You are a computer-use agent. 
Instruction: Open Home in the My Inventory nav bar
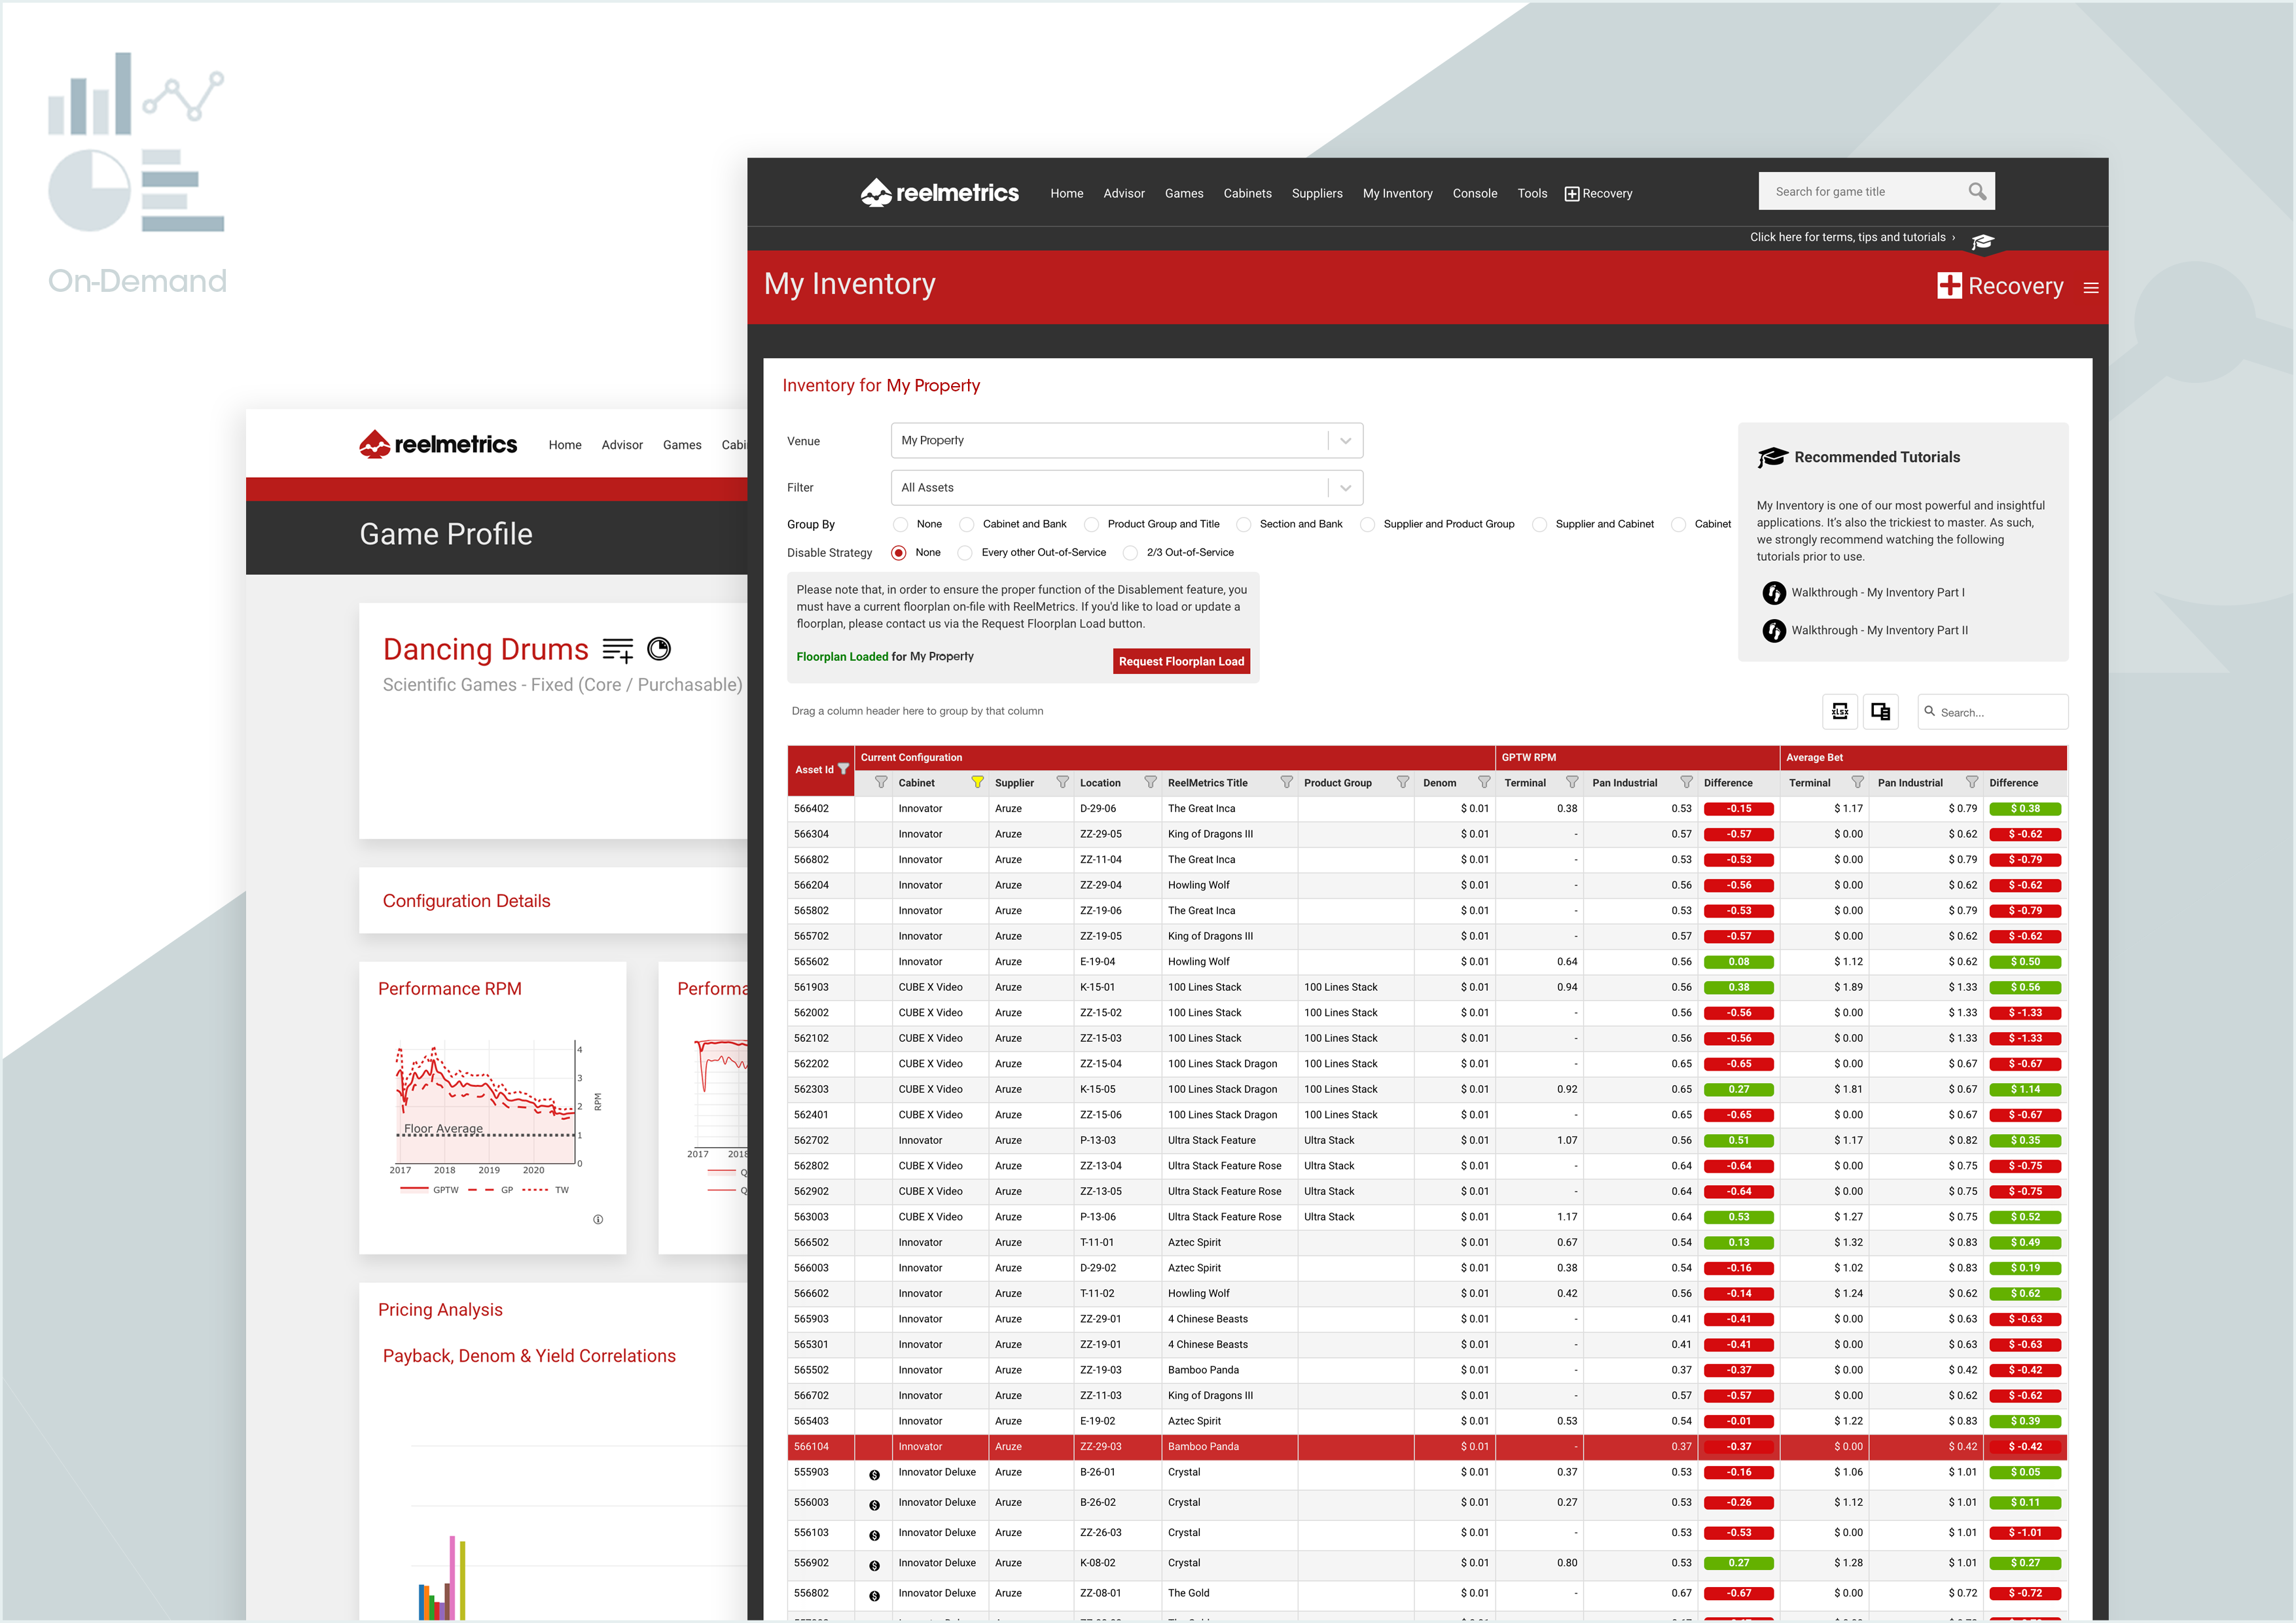1066,193
